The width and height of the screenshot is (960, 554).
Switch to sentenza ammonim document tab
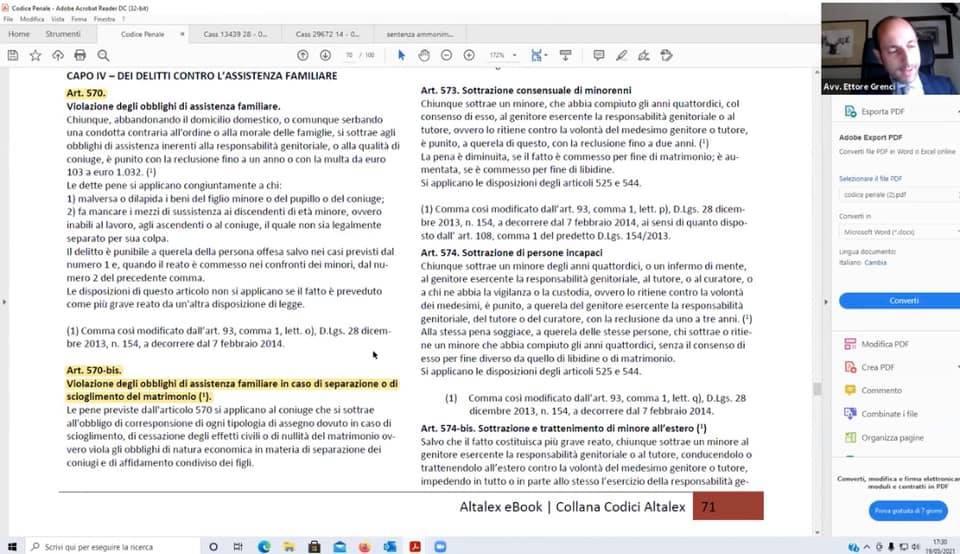click(420, 34)
